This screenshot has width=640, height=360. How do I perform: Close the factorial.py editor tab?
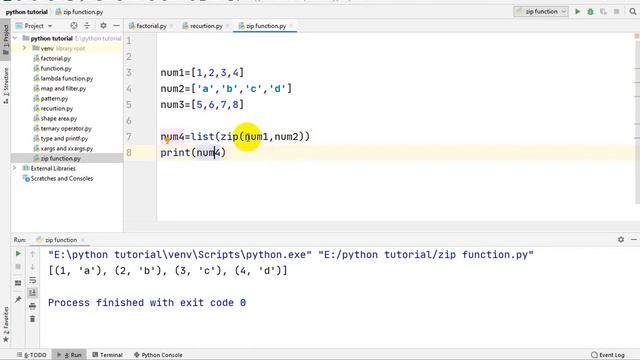click(x=172, y=26)
